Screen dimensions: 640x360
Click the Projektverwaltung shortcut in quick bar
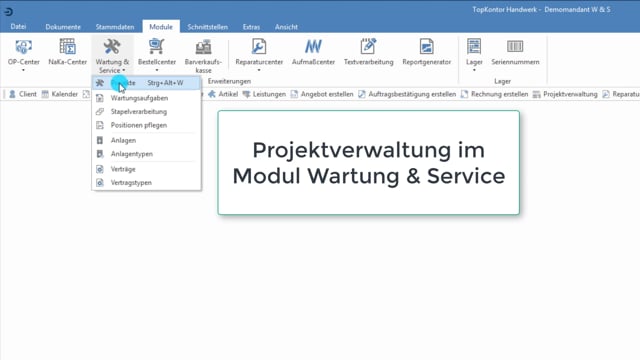[x=565, y=94]
